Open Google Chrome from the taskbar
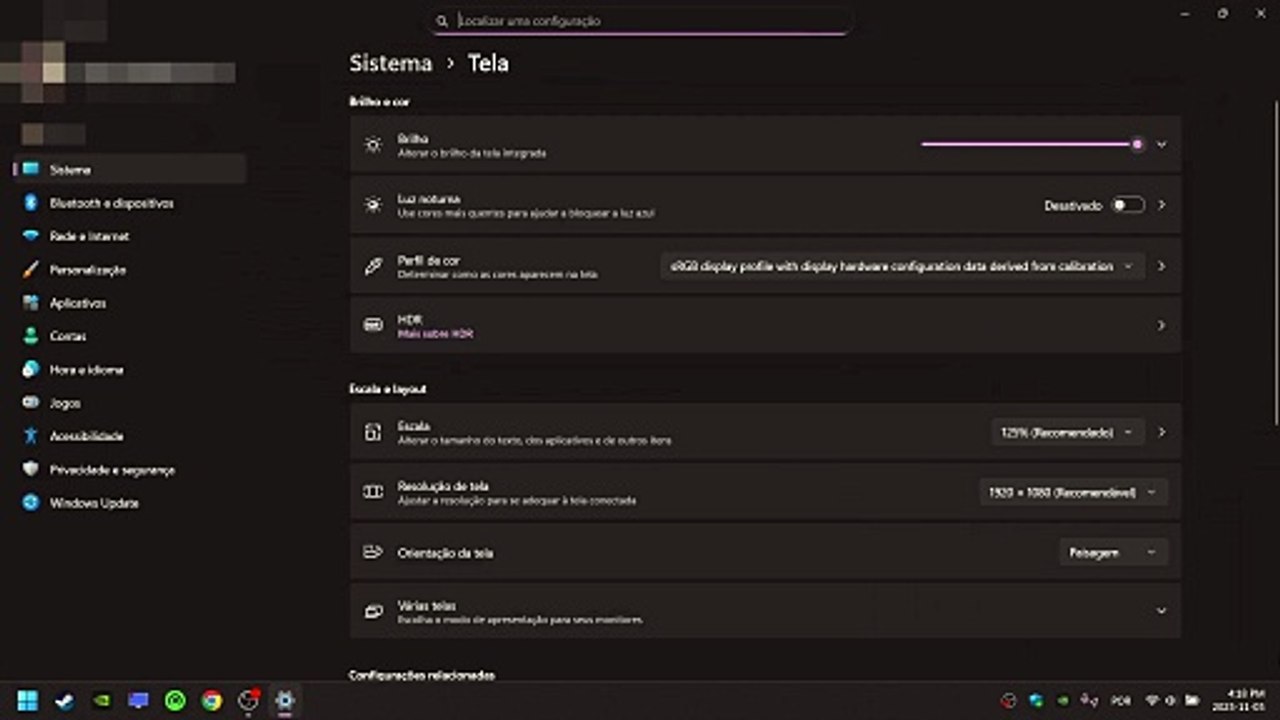 point(211,701)
